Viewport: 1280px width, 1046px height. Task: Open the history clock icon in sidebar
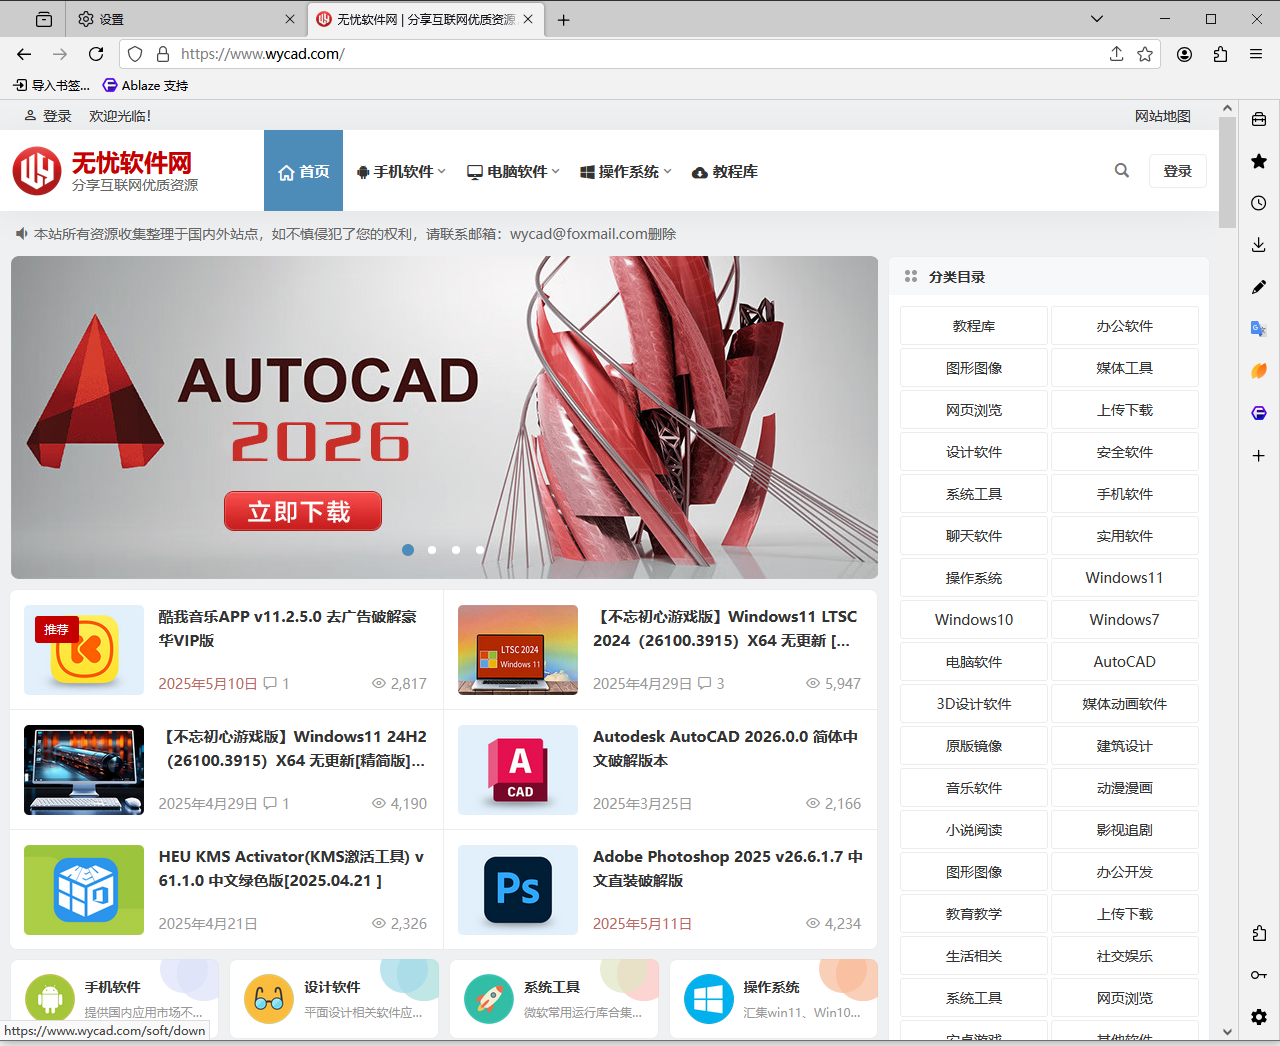(x=1258, y=203)
